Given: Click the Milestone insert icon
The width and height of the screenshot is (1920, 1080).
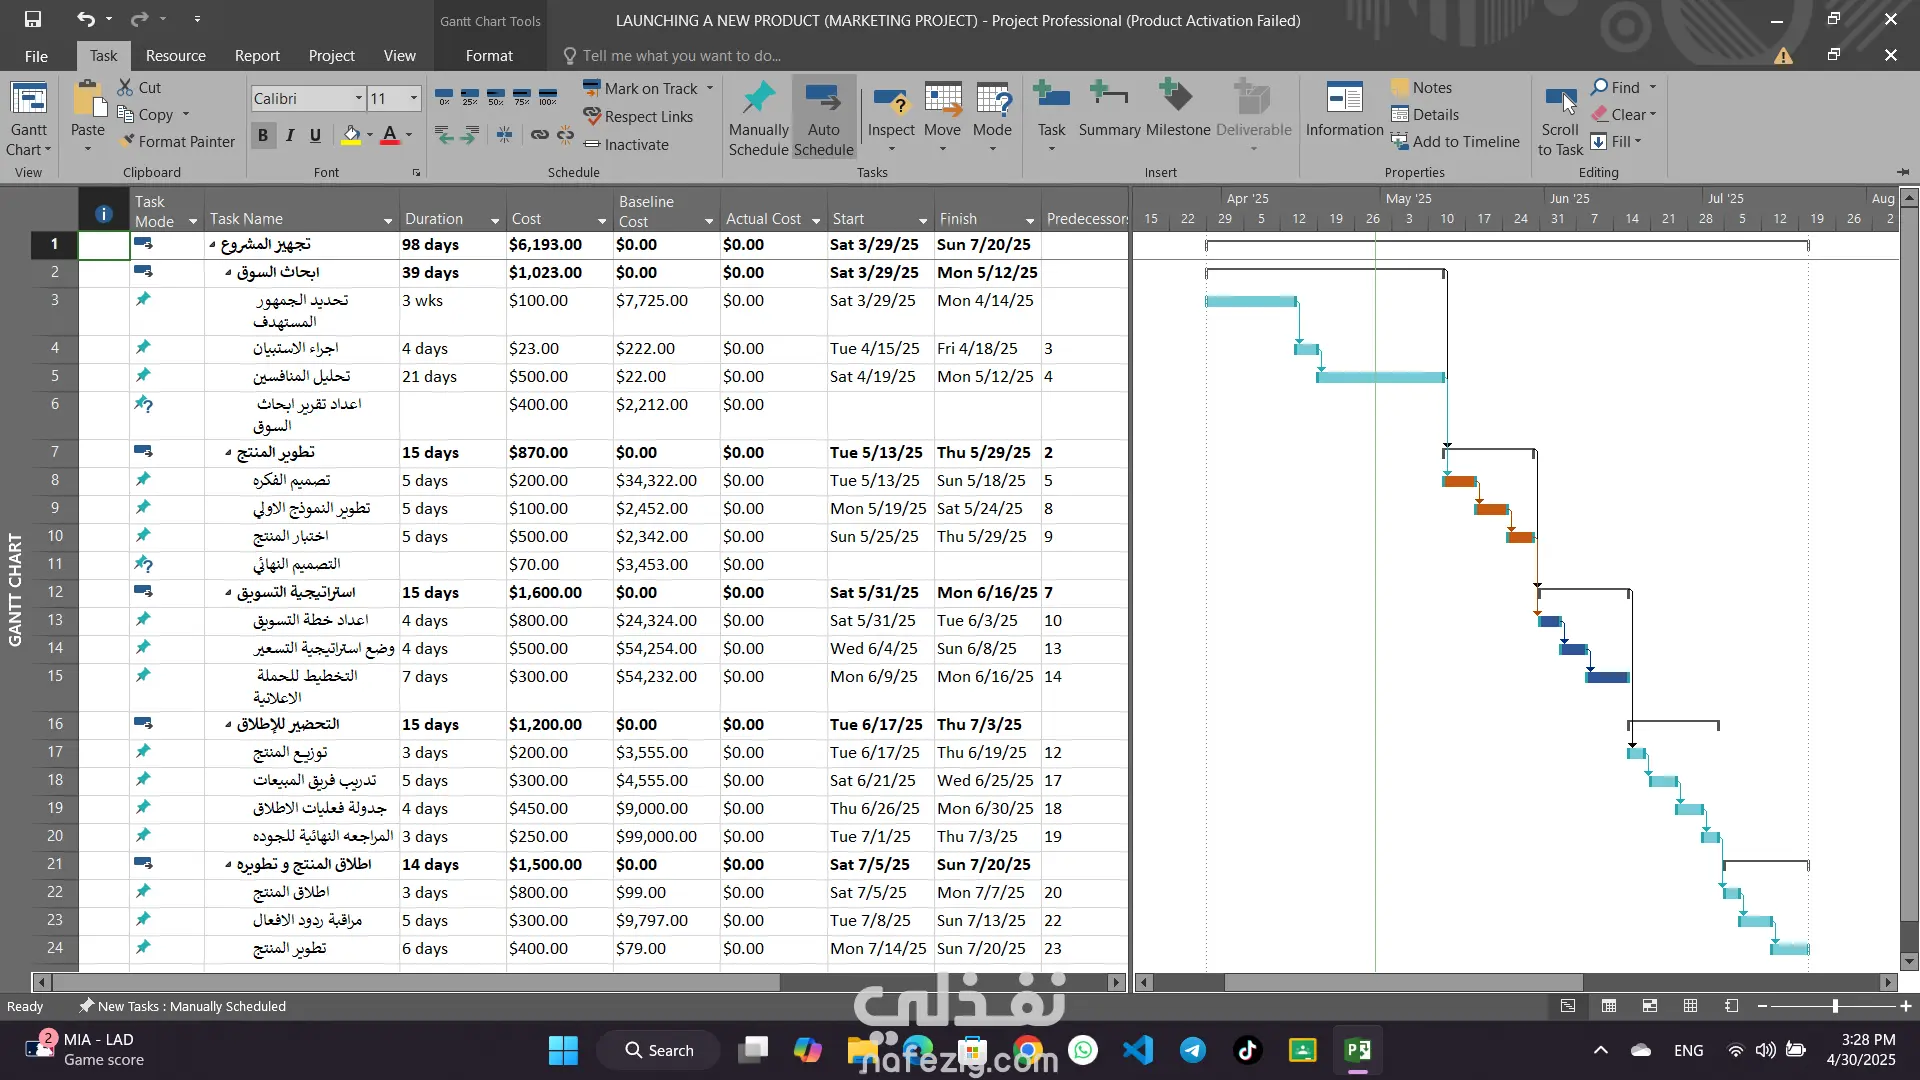Looking at the screenshot, I should click(x=1177, y=99).
